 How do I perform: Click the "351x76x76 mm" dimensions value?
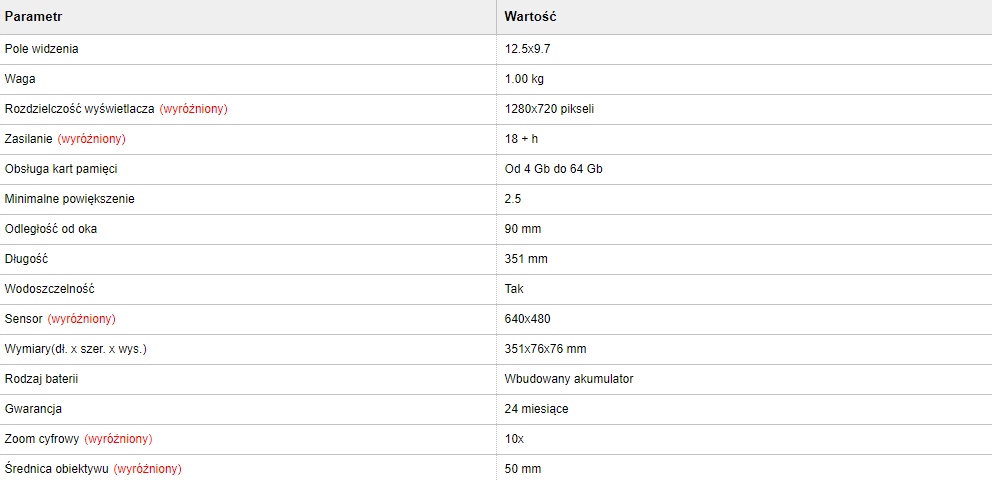545,349
